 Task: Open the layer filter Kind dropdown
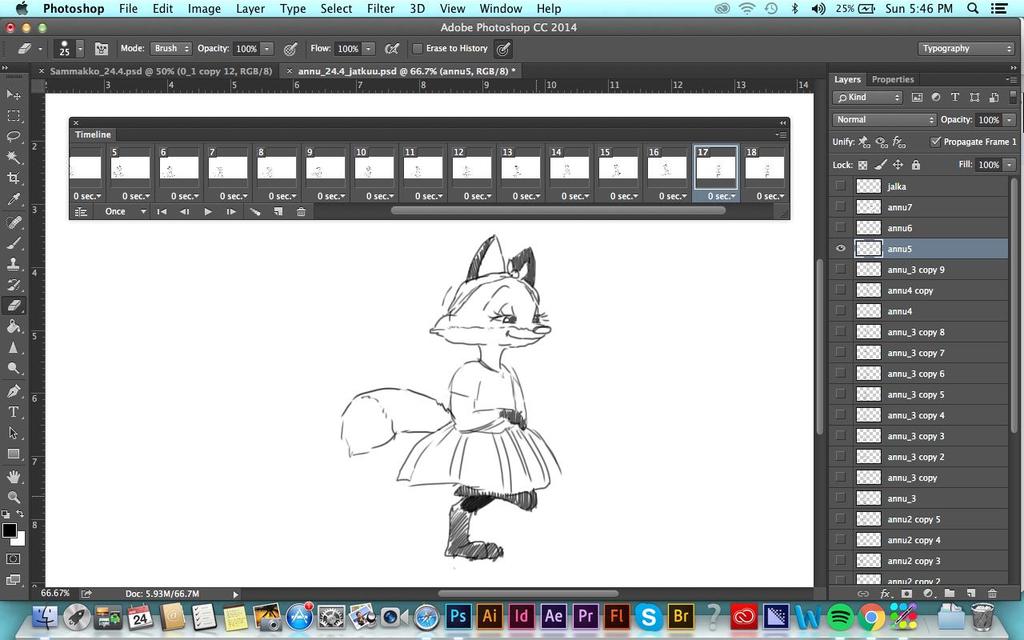868,97
